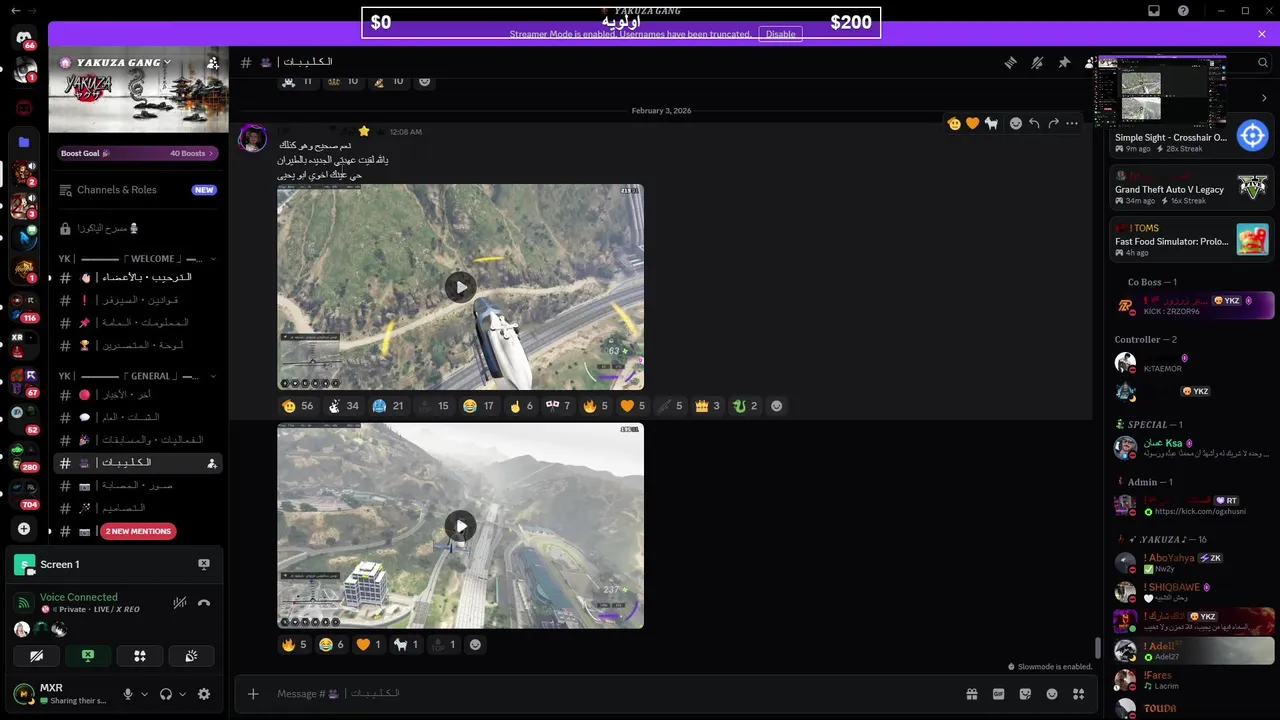Viewport: 1280px width, 720px height.
Task: Stop streaming icon next to Screen 1
Action: point(204,564)
